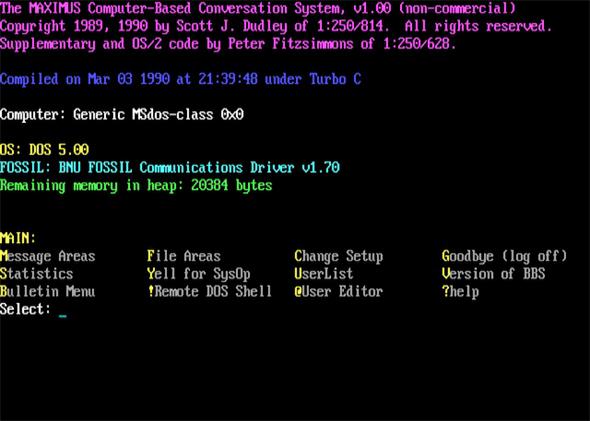Open the User Editor option

point(339,291)
